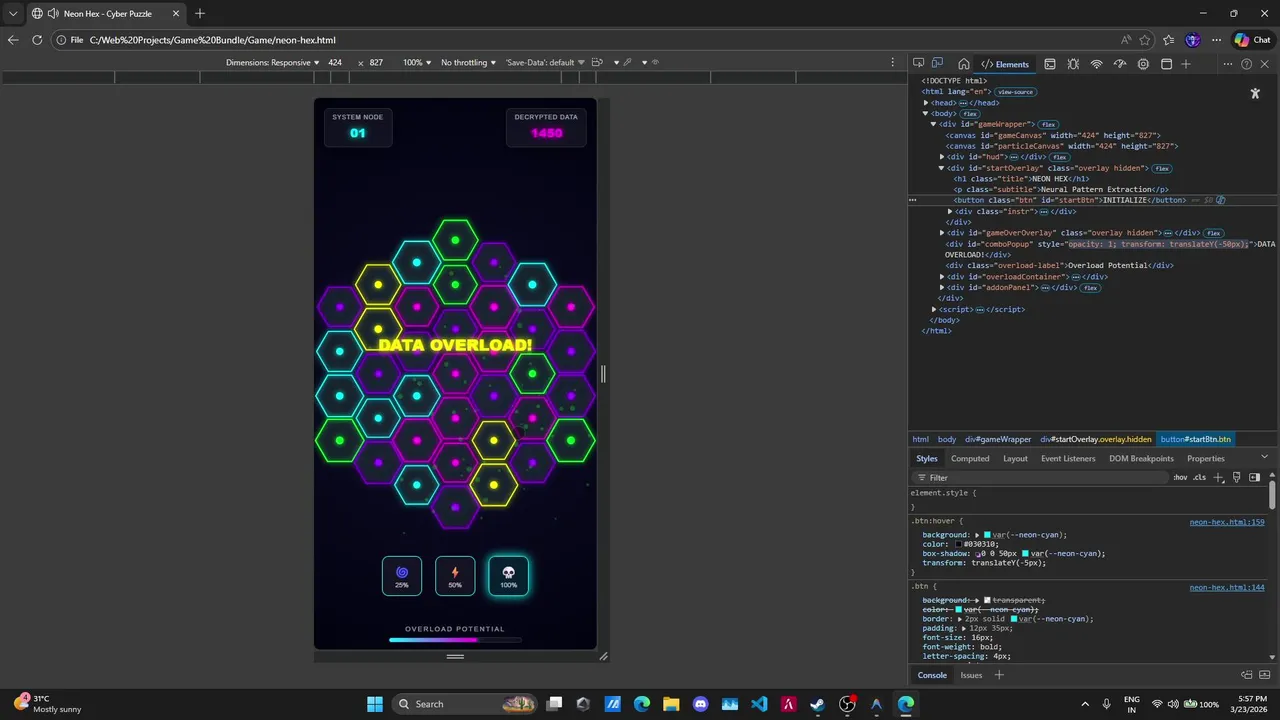The width and height of the screenshot is (1280, 720).
Task: Open more device toolbar options menu
Action: (x=892, y=62)
